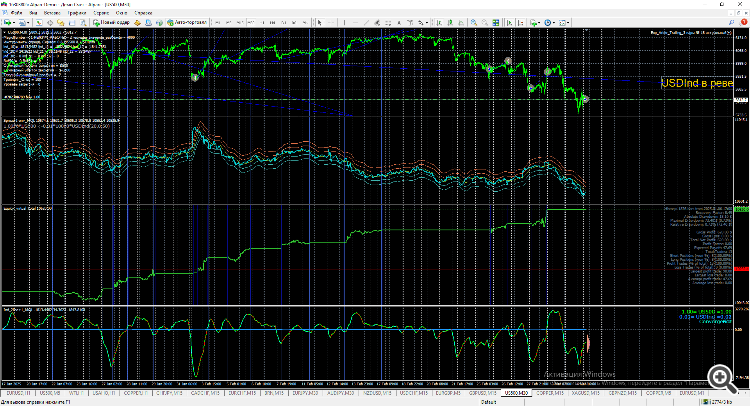The image size is (750, 406).
Task: Open search magnifier in toolbar
Action: coord(731,22)
